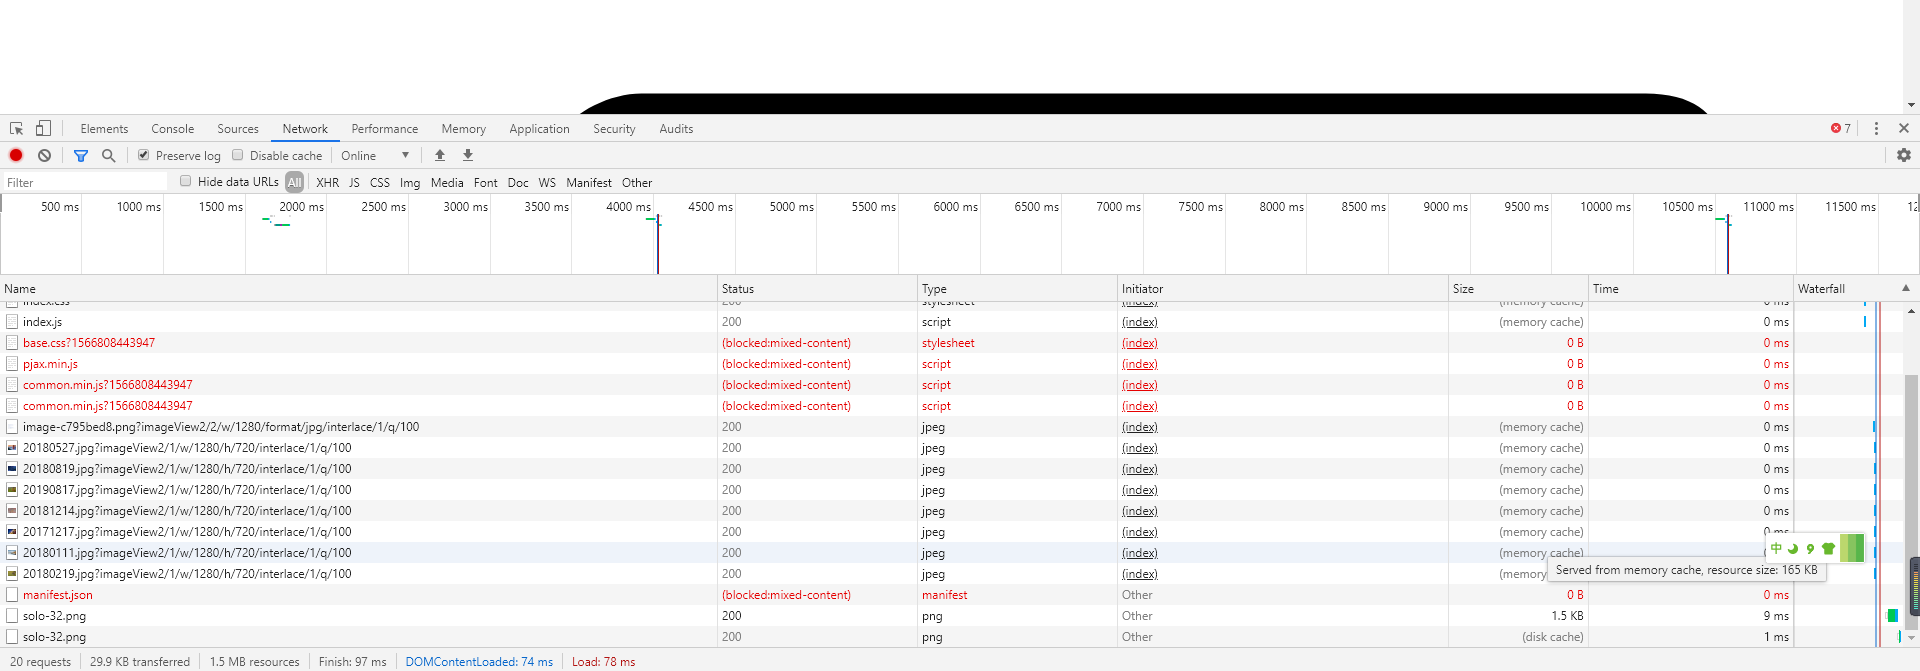Viewport: 1920px width, 671px height.
Task: Open the Performance tab
Action: click(x=384, y=129)
